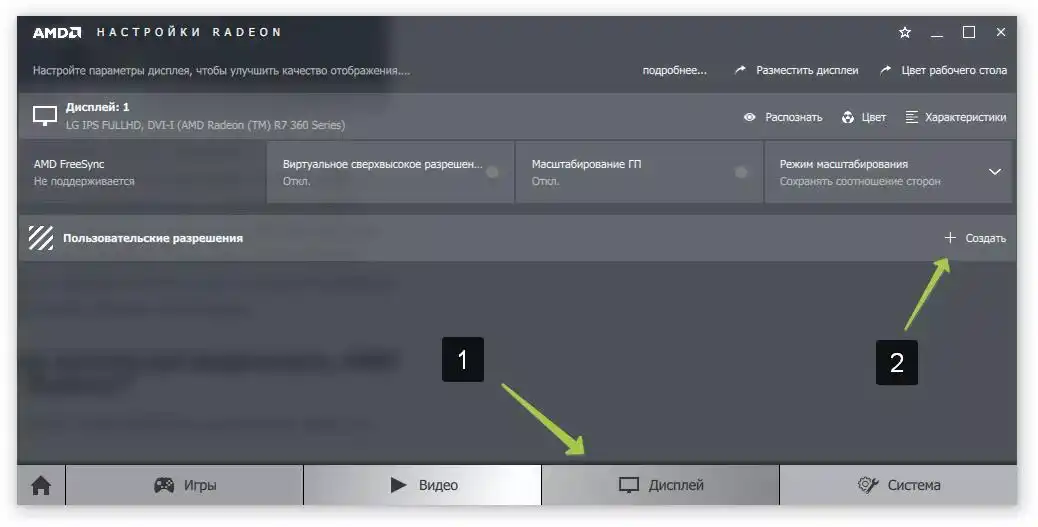
Task: Expand the Режим масштабирования dropdown
Action: 994,172
